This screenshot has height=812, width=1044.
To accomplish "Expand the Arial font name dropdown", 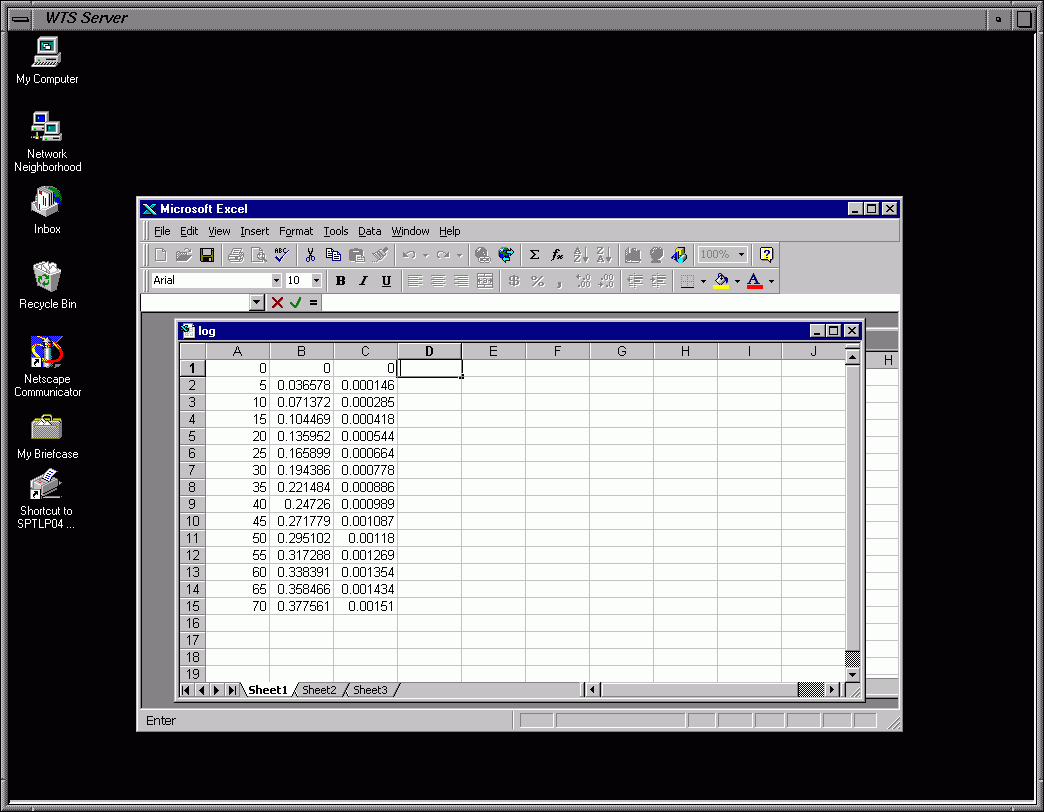I will [276, 281].
